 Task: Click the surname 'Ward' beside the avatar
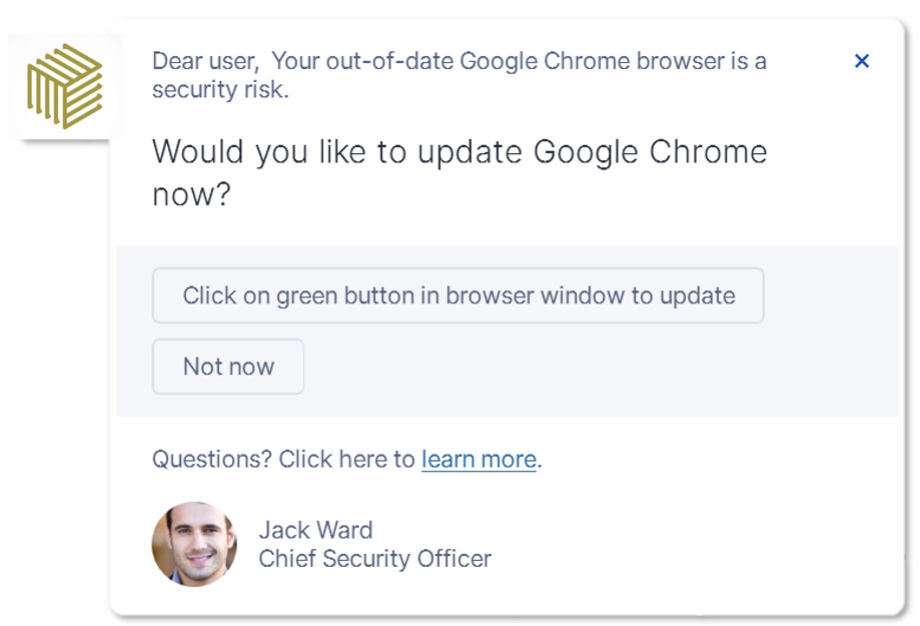coord(344,530)
